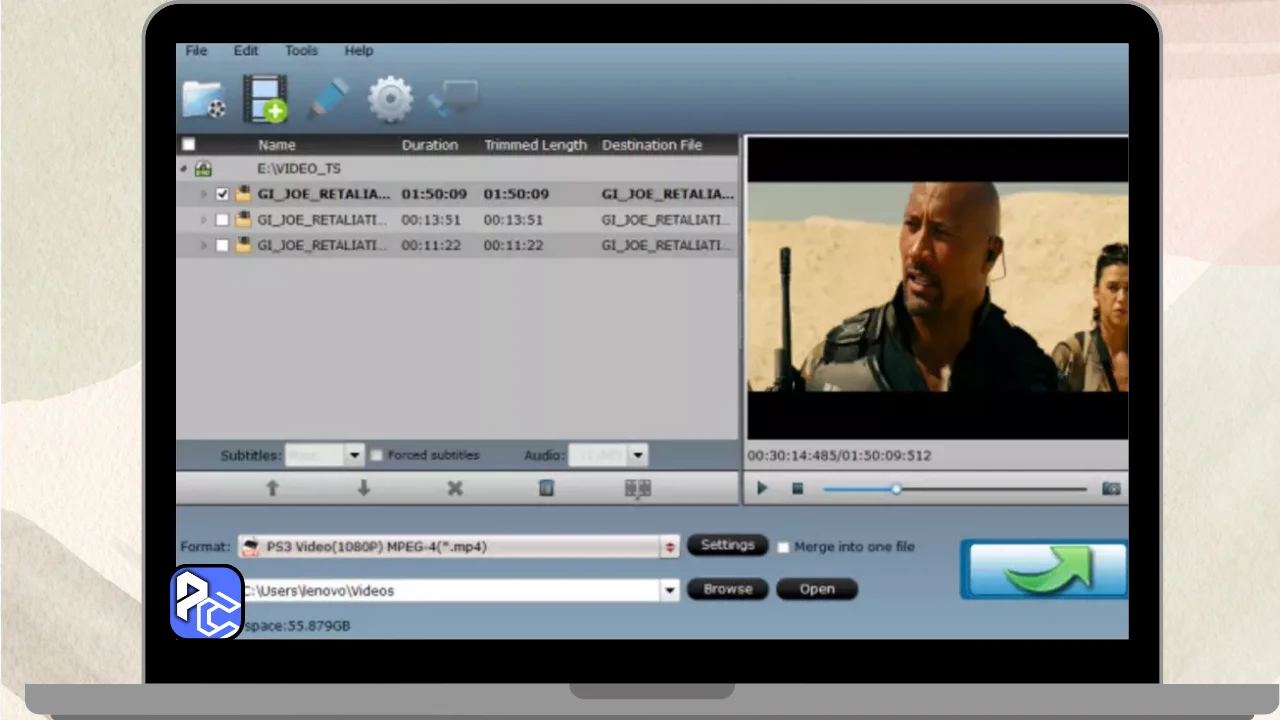The height and width of the screenshot is (720, 1280).
Task: Enable the Forced subtitles checkbox
Action: (377, 455)
